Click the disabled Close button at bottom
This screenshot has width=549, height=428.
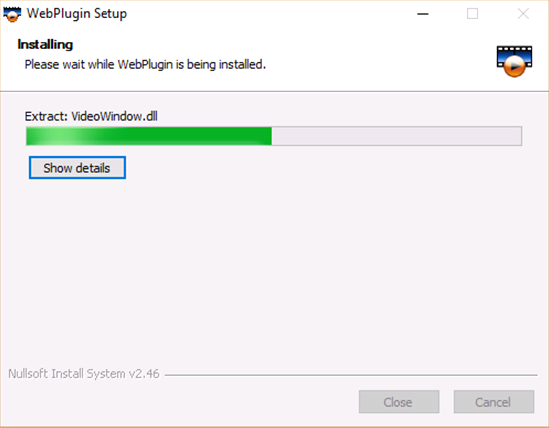pos(399,402)
